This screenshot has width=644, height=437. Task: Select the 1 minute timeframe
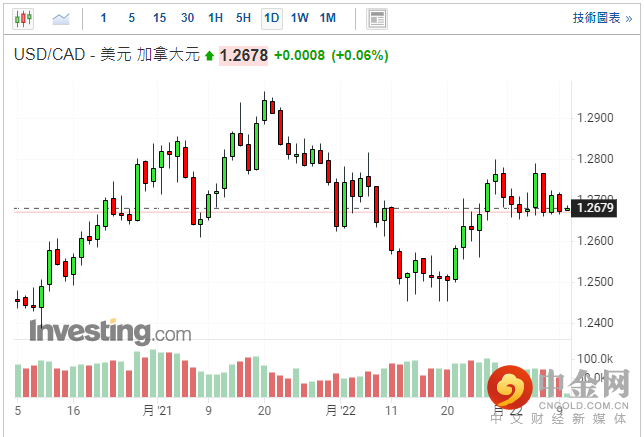(x=104, y=18)
